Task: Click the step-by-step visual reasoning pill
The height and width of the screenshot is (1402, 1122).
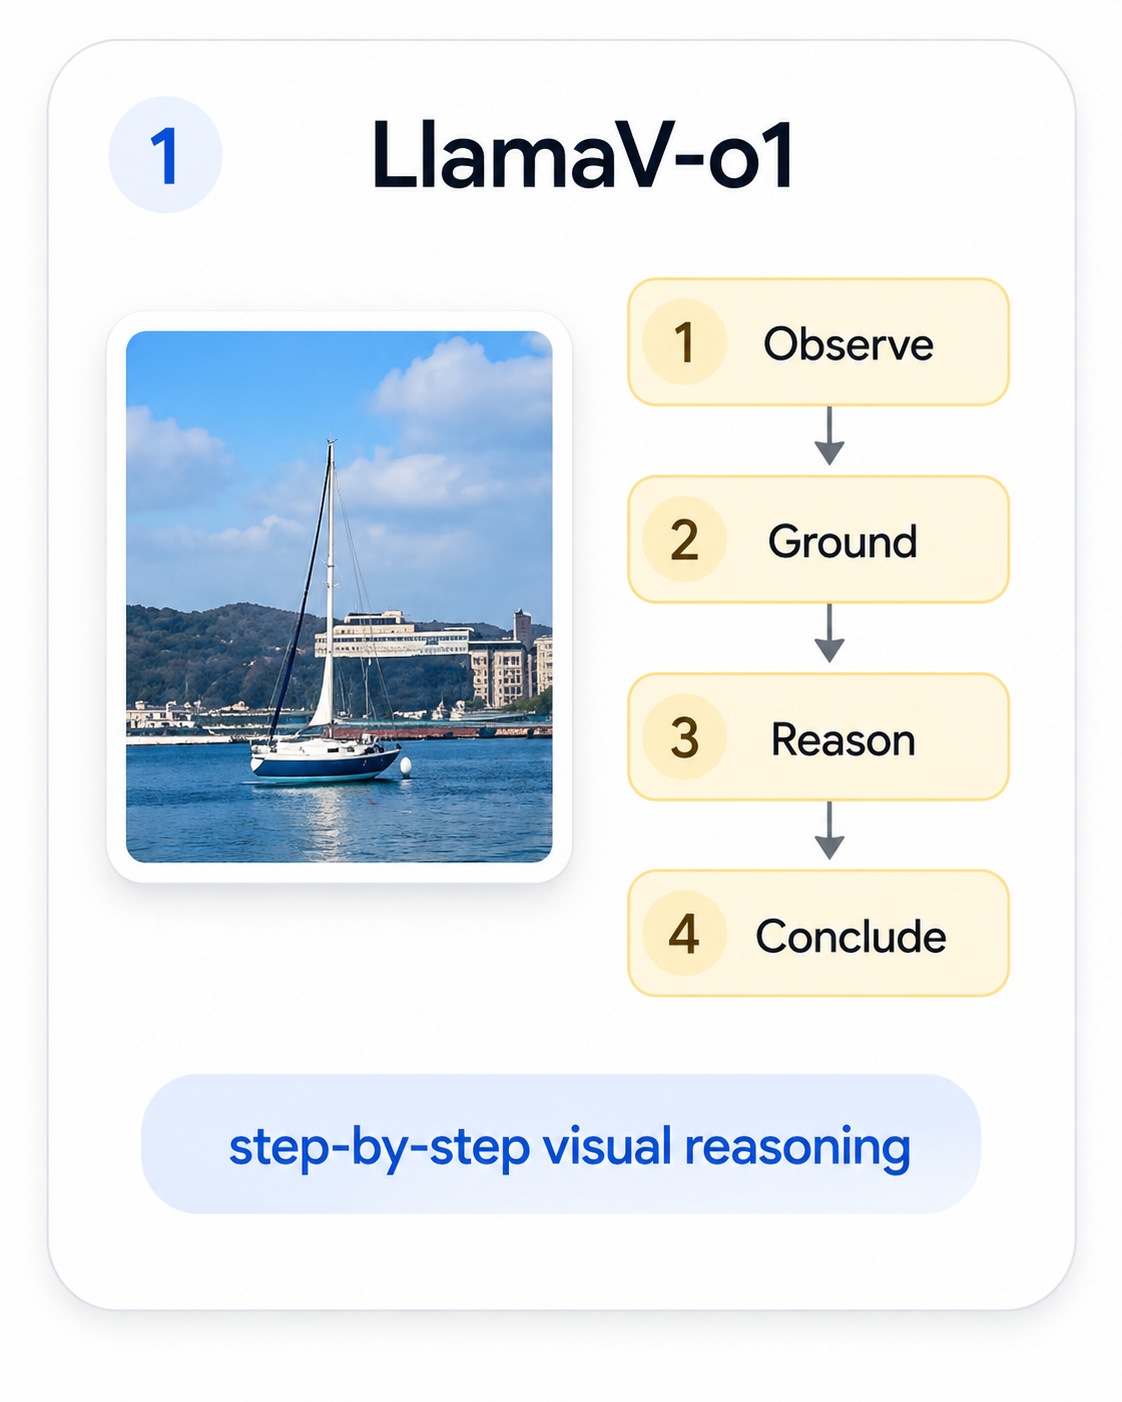Action: click(561, 1144)
